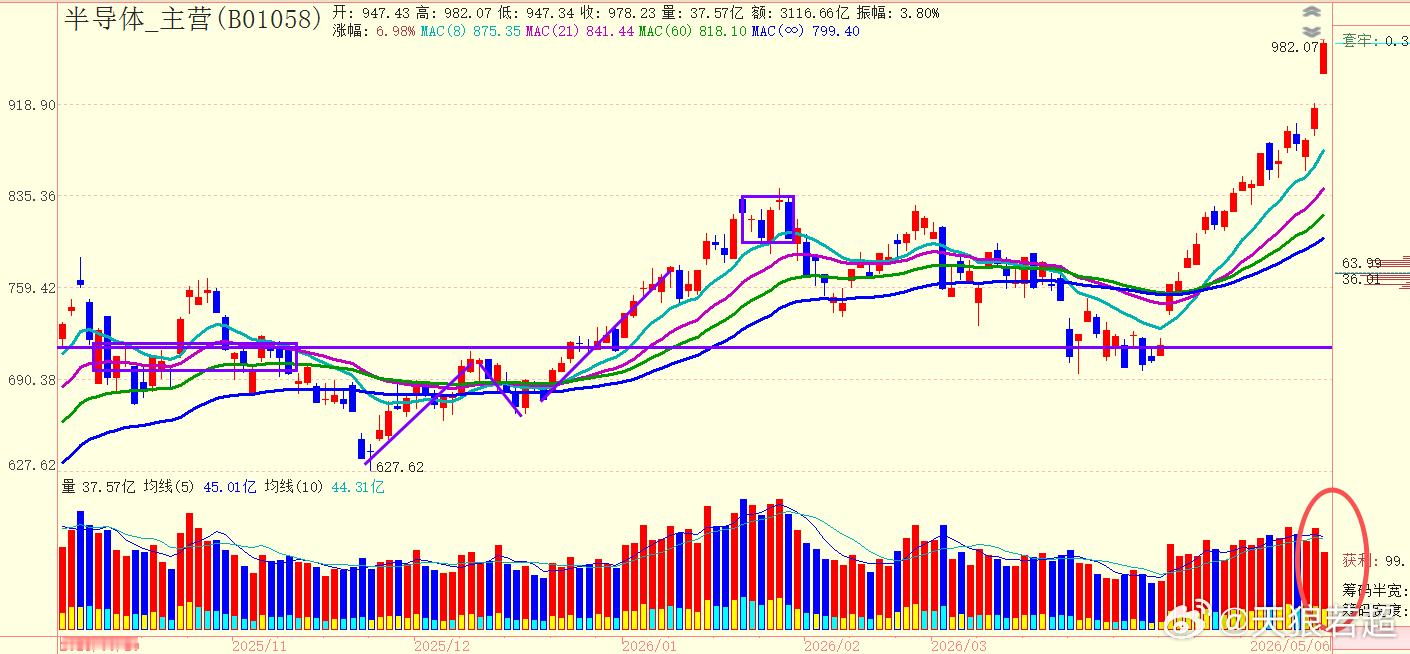Click the 2025/11 date axis label
Viewport: 1410px width, 654px height.
(259, 646)
